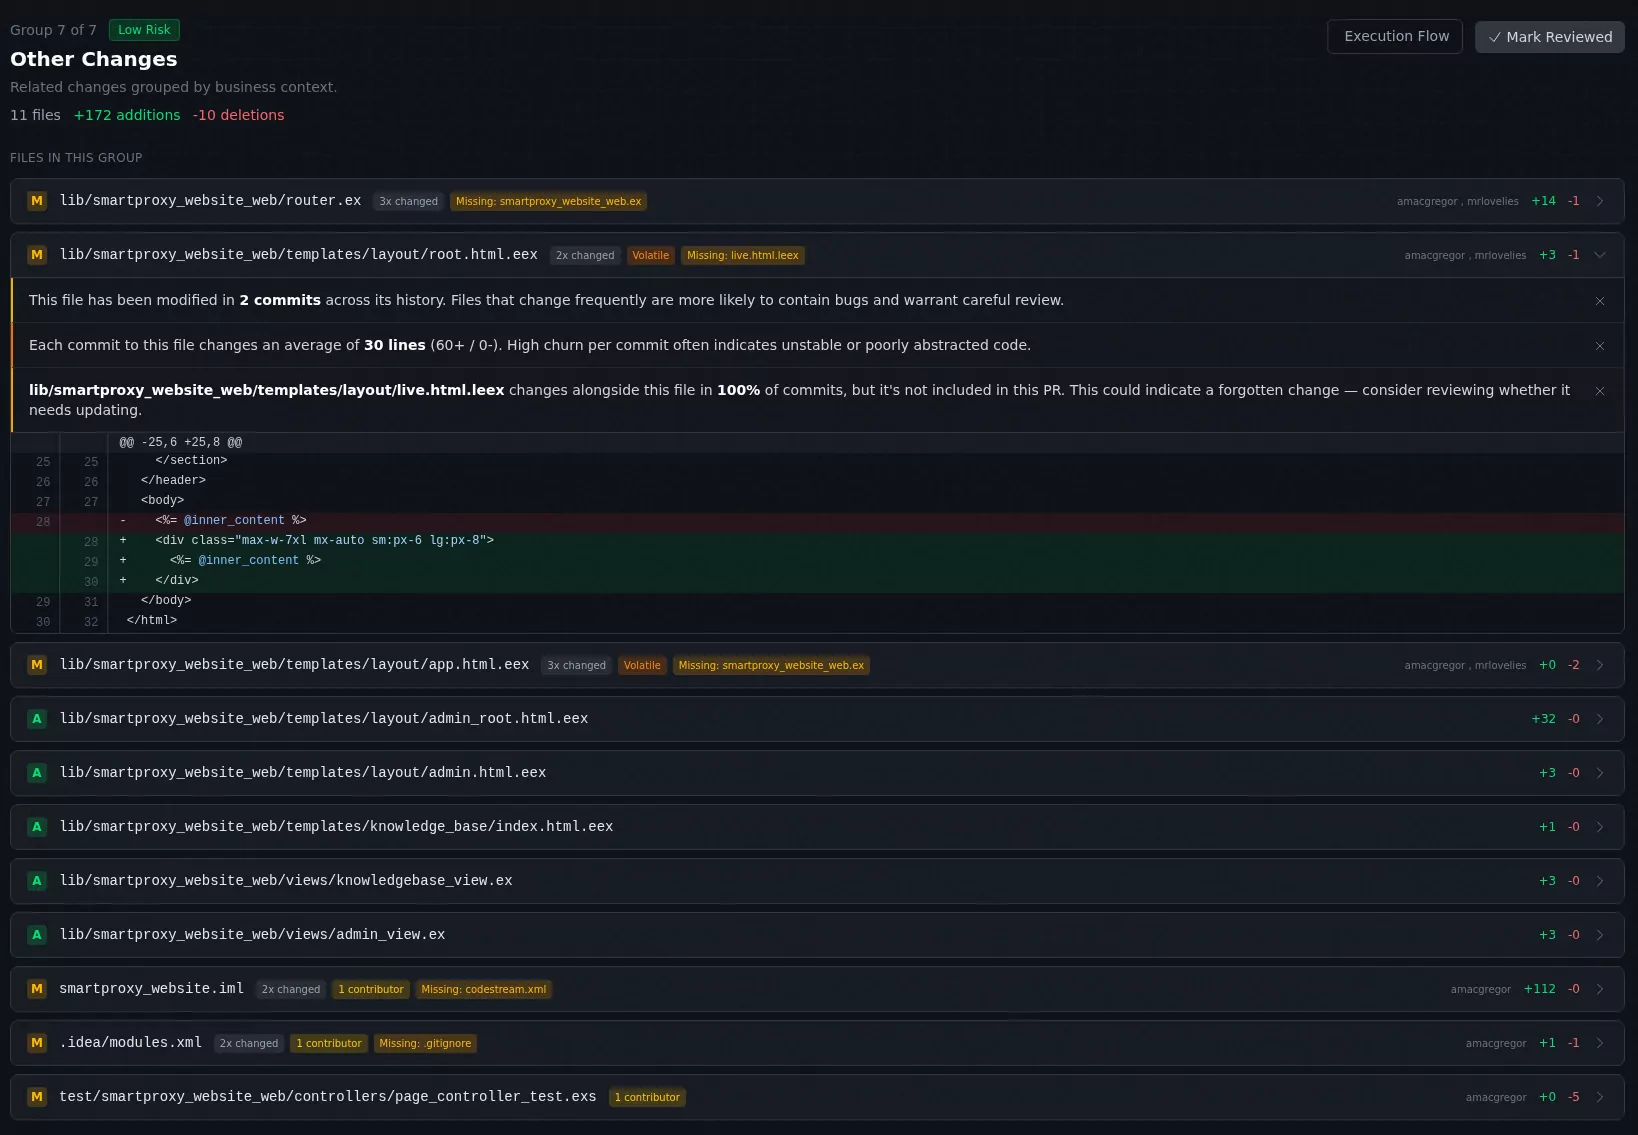Dismiss the live.html.leex missing file notice
The width and height of the screenshot is (1638, 1135).
tap(1599, 391)
